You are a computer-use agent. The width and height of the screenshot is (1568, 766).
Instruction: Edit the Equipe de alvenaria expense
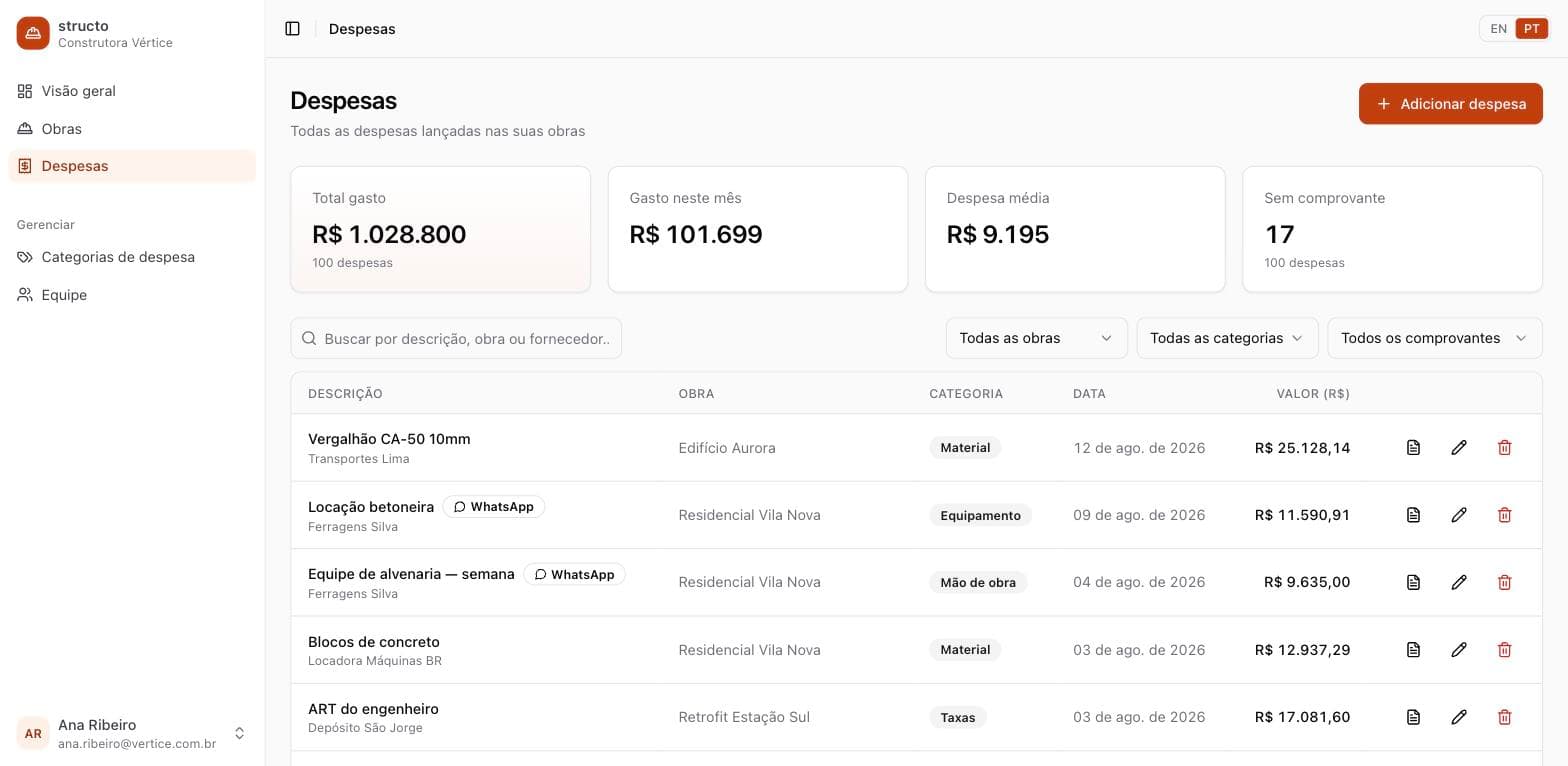tap(1459, 582)
